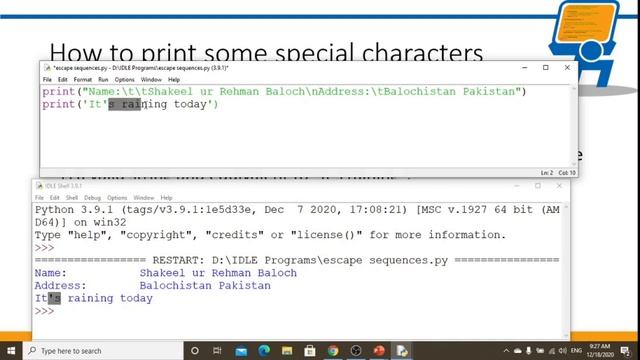Click the OneDrive cloud tray icon
This screenshot has width=640, height=360.
click(518, 351)
